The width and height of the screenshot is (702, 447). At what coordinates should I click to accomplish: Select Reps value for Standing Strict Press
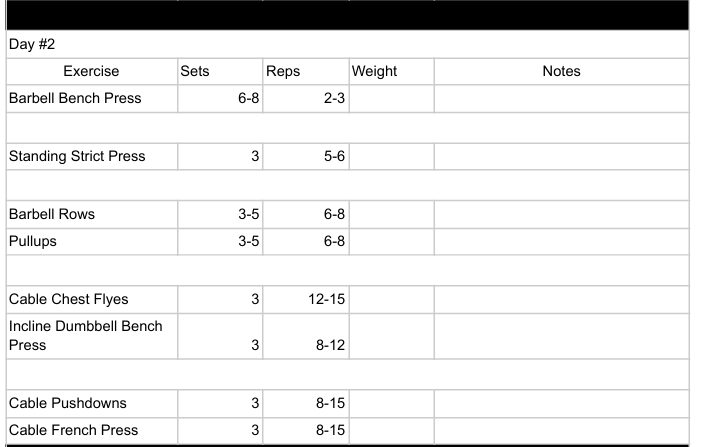[305, 156]
